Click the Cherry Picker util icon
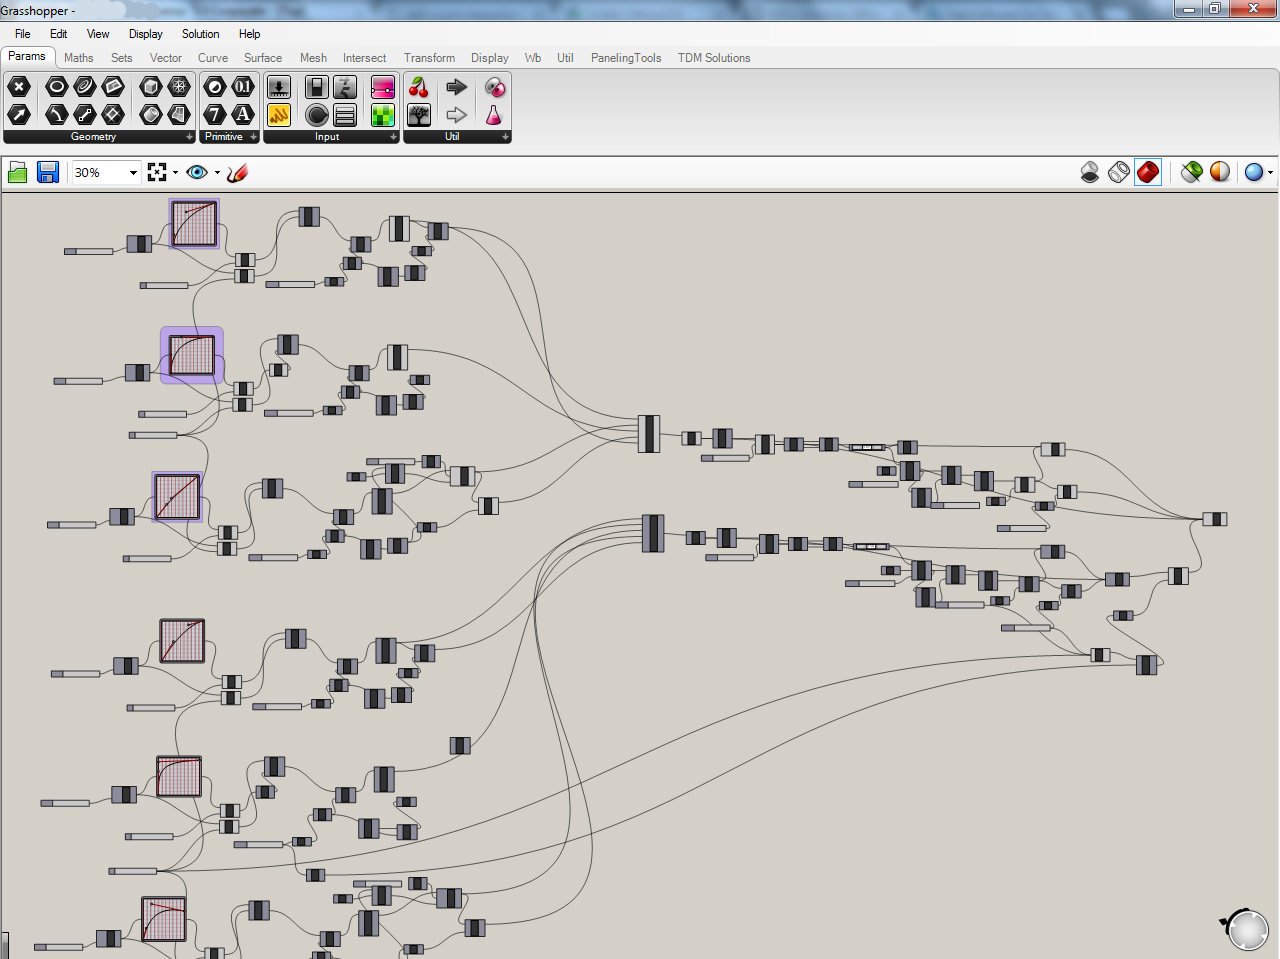 [419, 88]
